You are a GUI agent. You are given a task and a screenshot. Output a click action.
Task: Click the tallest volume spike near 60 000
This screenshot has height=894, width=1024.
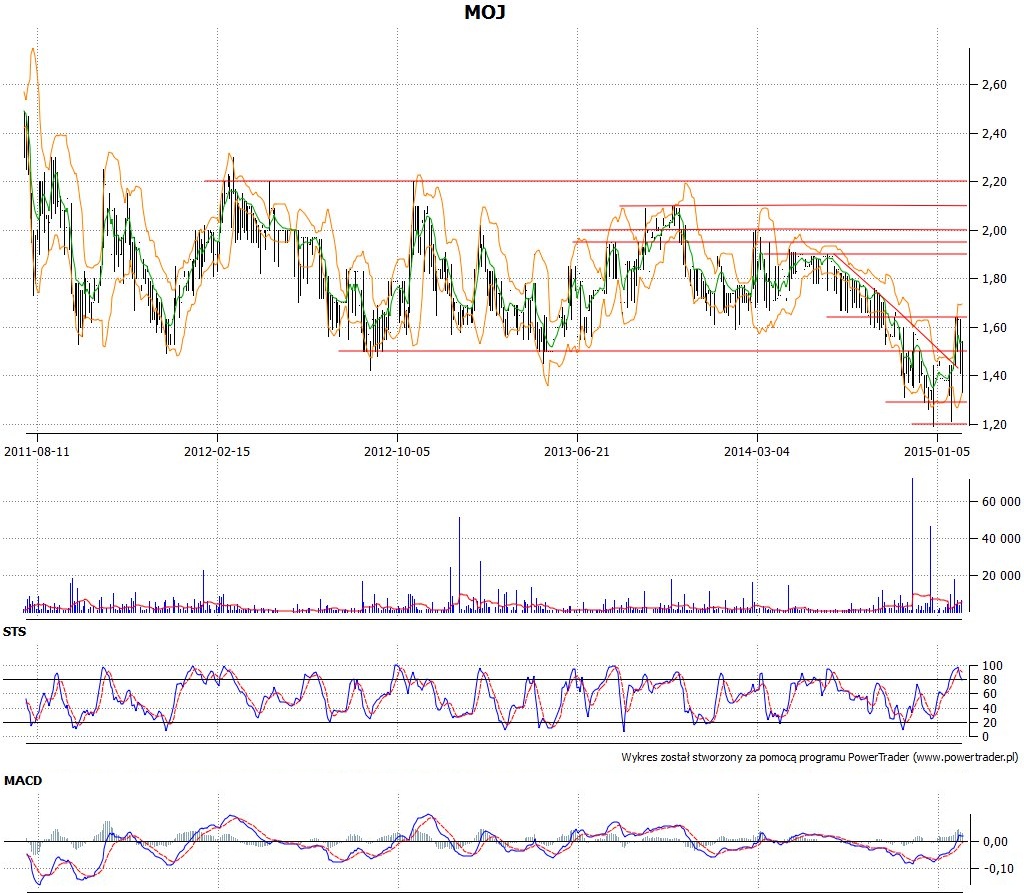[x=912, y=545]
